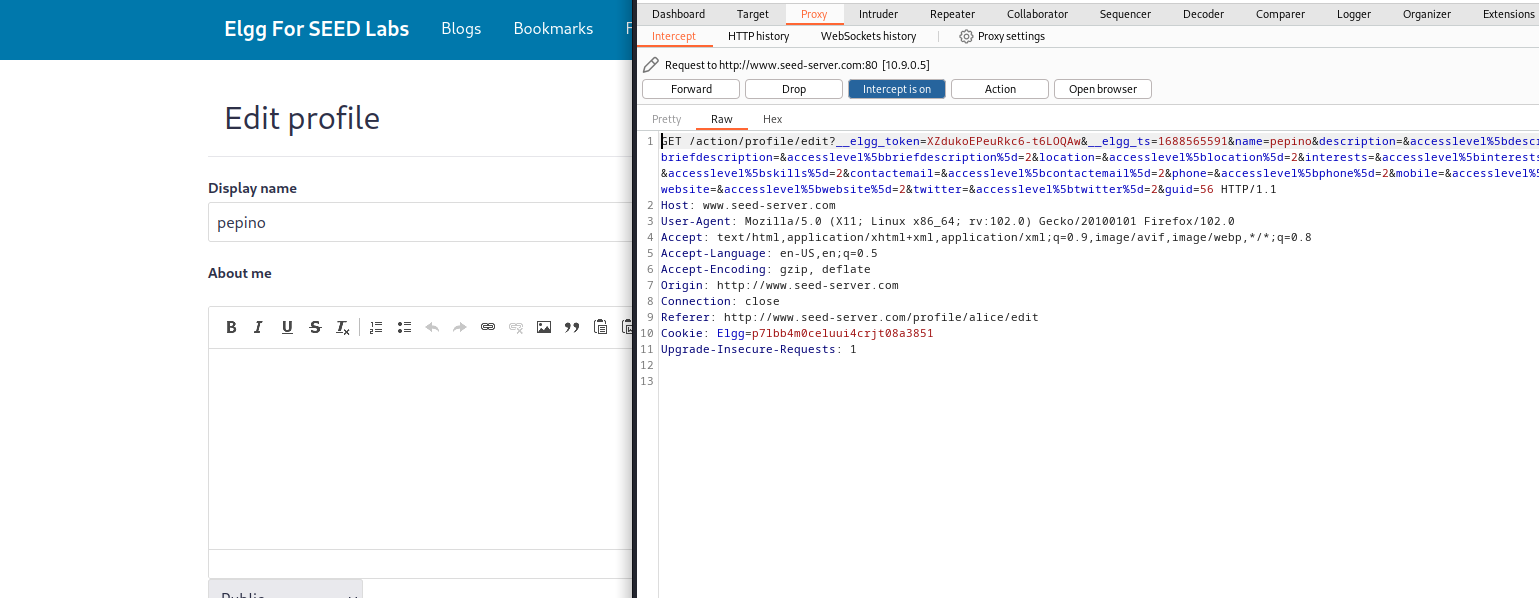Switch to the Repeater tab

point(952,14)
